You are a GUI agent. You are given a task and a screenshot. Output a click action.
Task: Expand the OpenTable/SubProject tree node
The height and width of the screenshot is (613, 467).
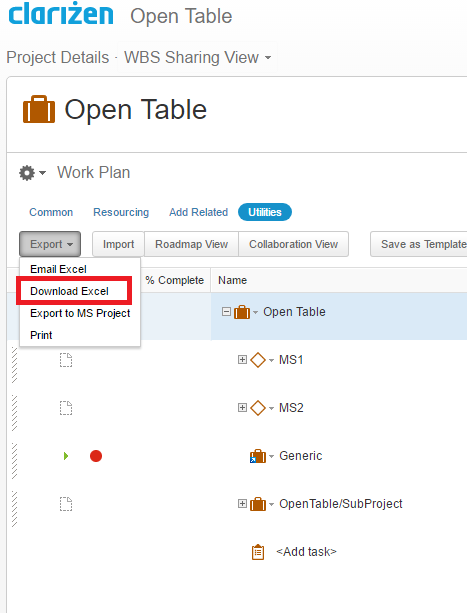pos(242,504)
